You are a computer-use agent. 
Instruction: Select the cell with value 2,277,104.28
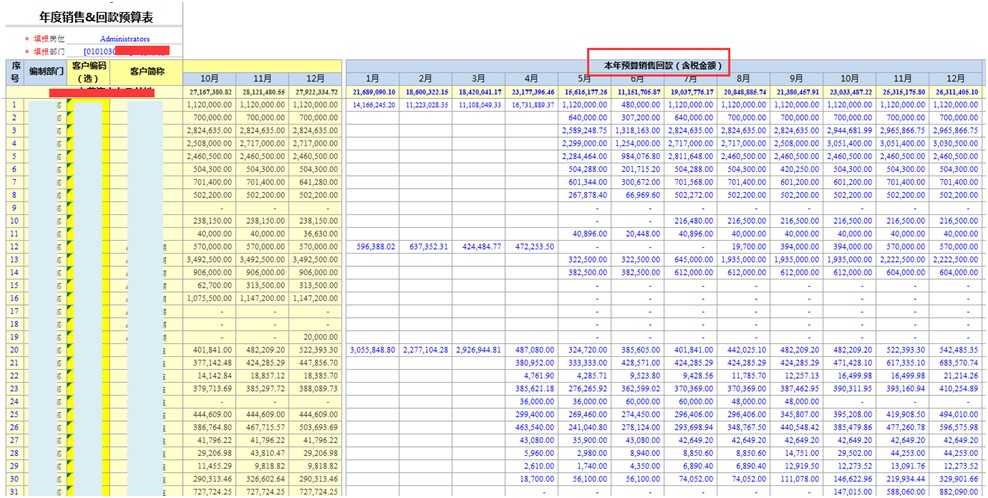coord(425,349)
